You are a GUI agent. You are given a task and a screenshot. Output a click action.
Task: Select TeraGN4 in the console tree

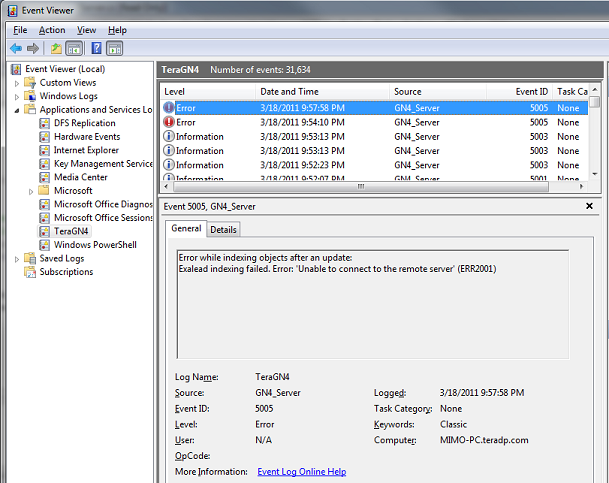pos(71,231)
